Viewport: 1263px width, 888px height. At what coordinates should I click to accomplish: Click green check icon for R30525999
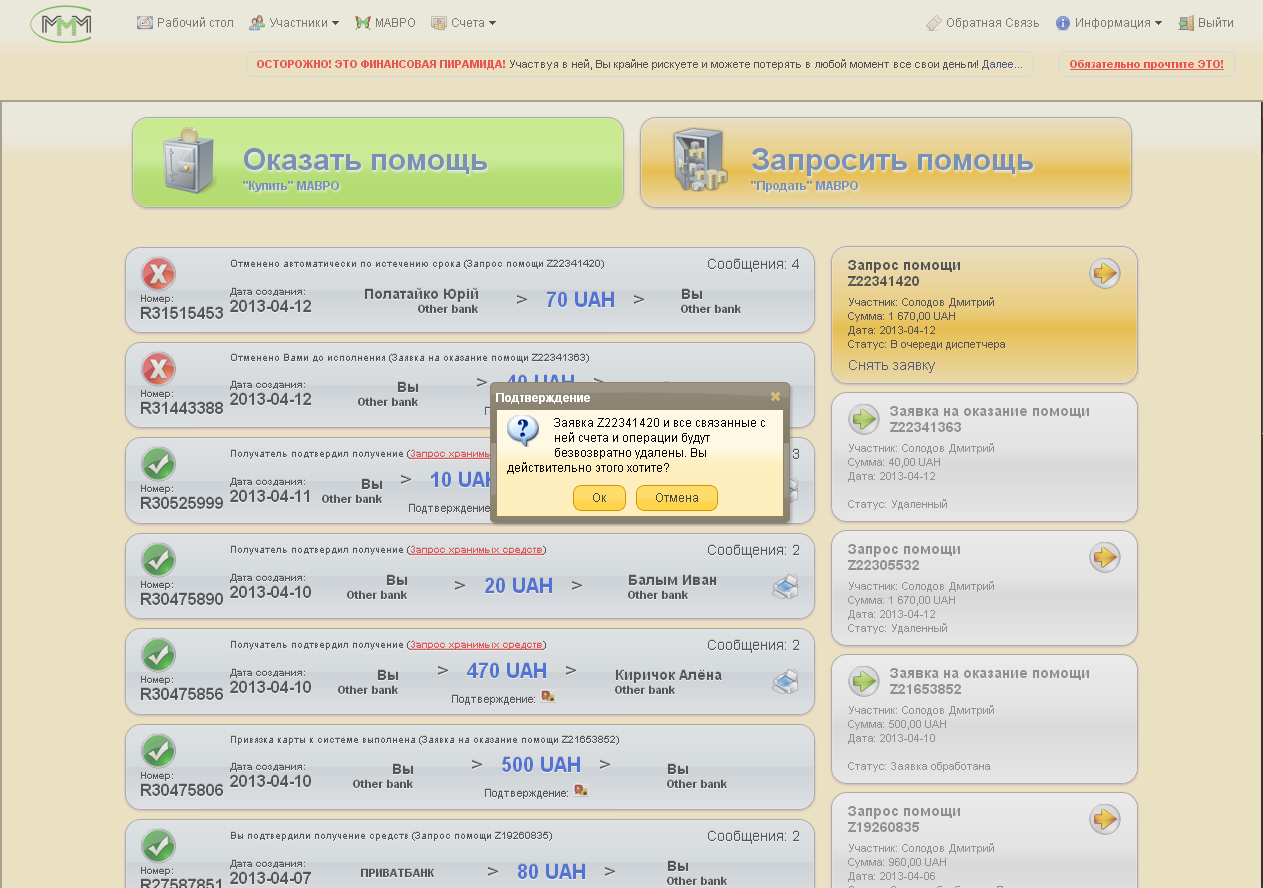(x=158, y=463)
